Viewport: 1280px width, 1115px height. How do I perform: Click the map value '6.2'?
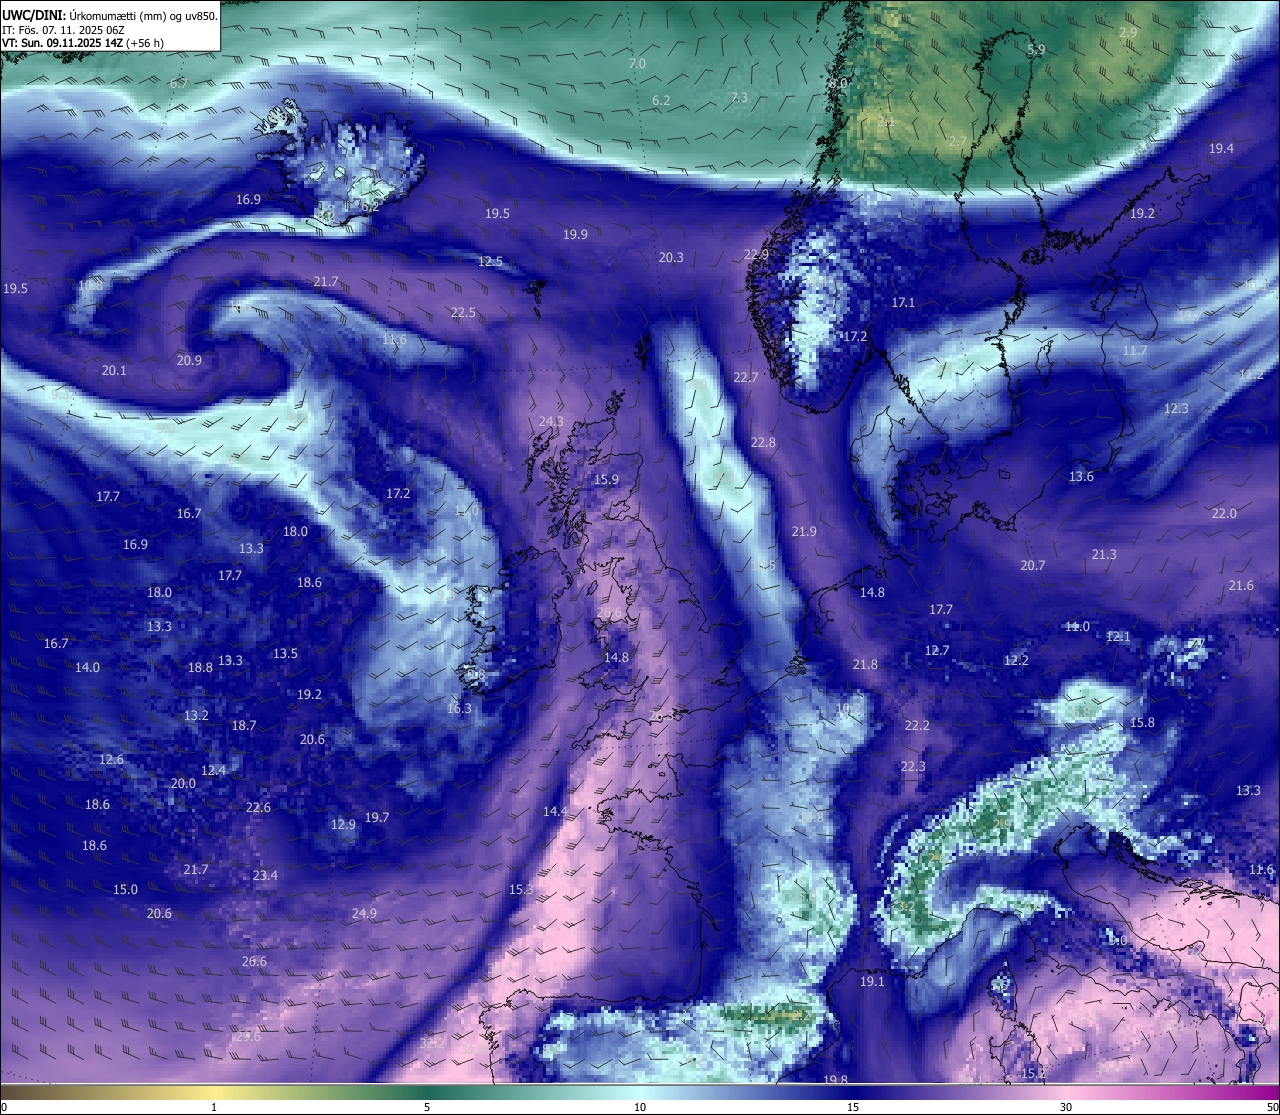(x=661, y=100)
